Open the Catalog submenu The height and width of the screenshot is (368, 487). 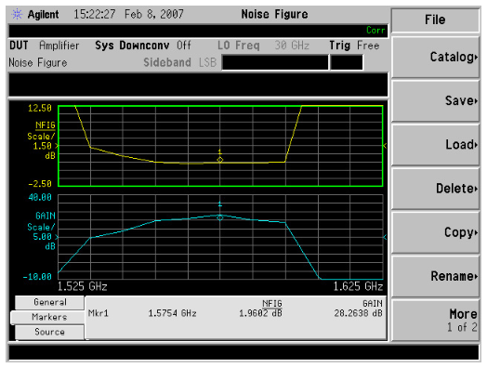[436, 57]
